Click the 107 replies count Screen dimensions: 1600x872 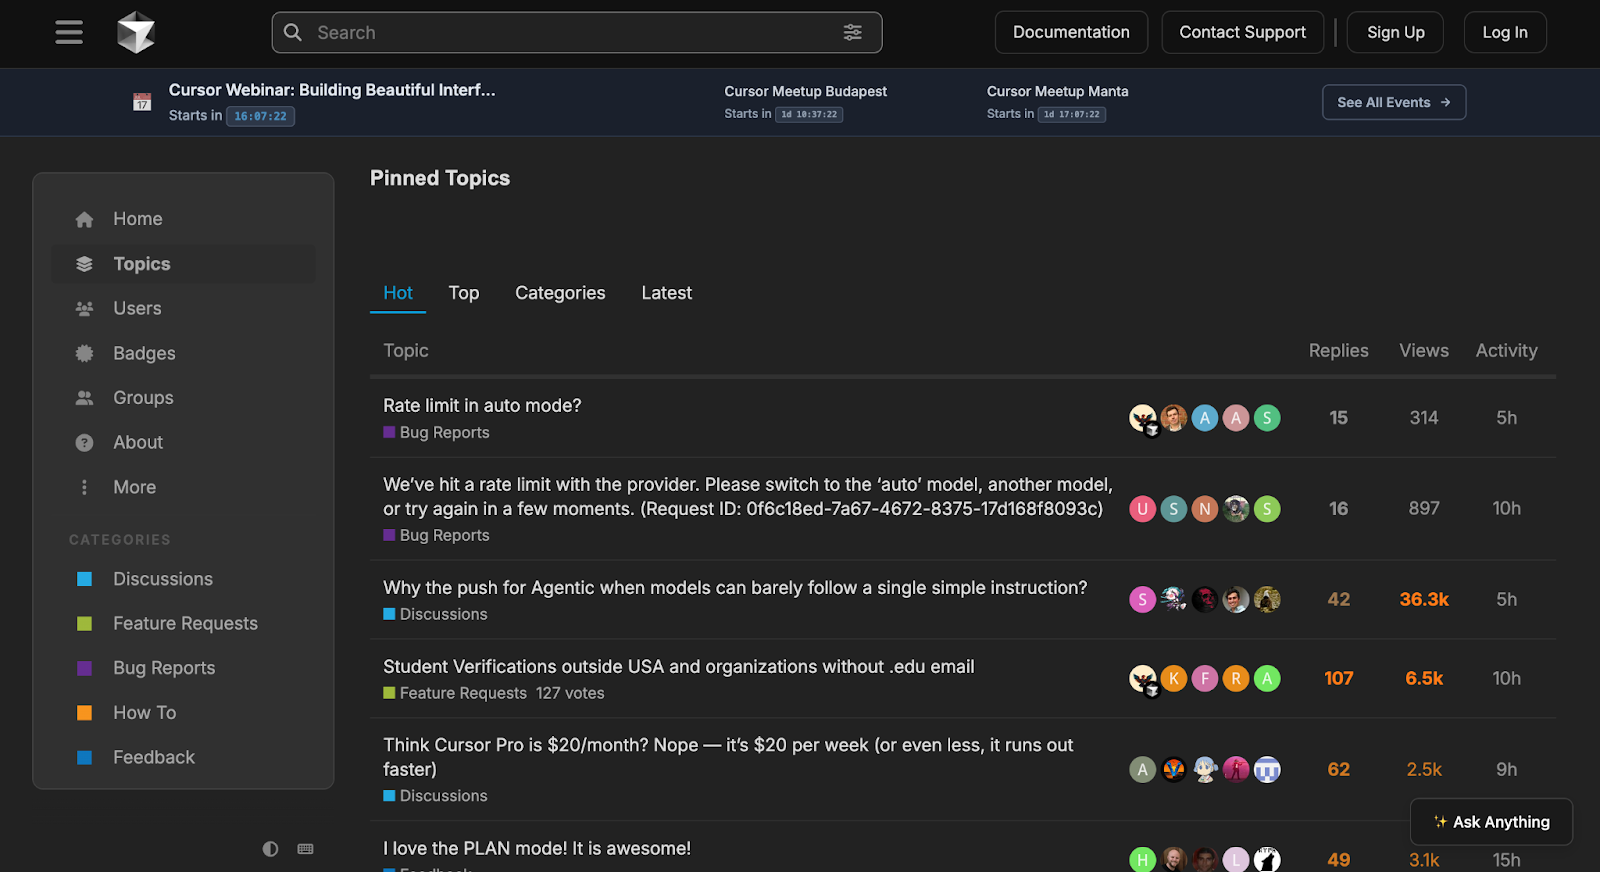pos(1338,679)
